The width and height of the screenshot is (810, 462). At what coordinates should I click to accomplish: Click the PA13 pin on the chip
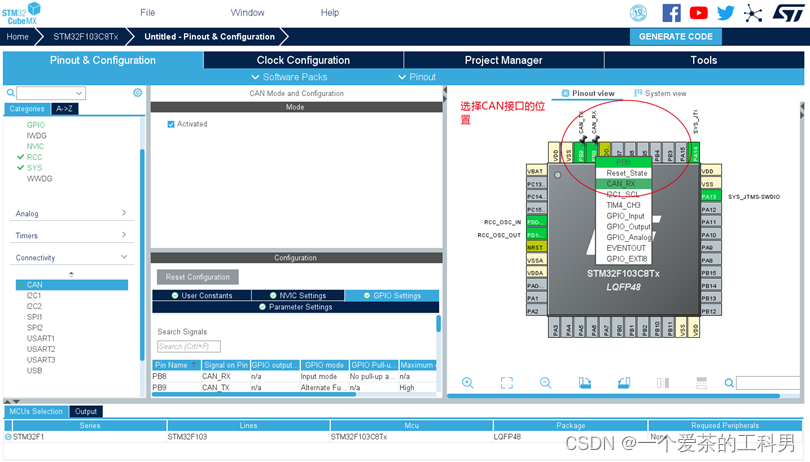tap(711, 196)
